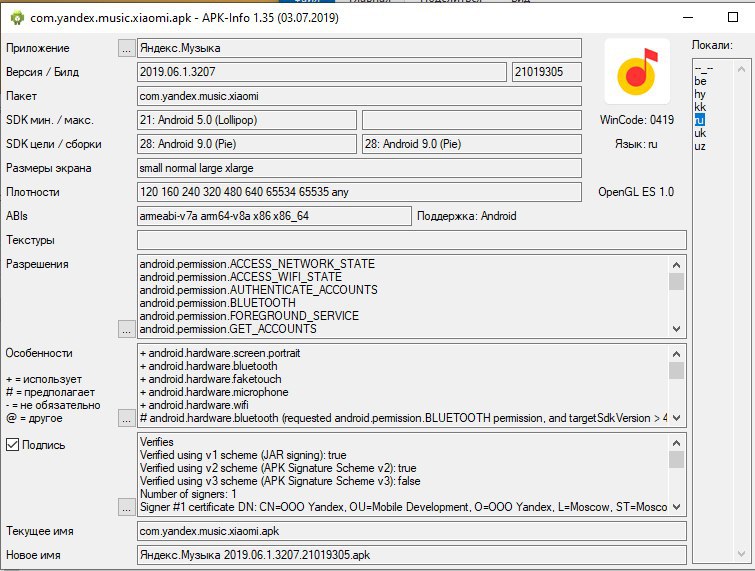
Task: Click the empty maximum SDK field
Action: 472,120
